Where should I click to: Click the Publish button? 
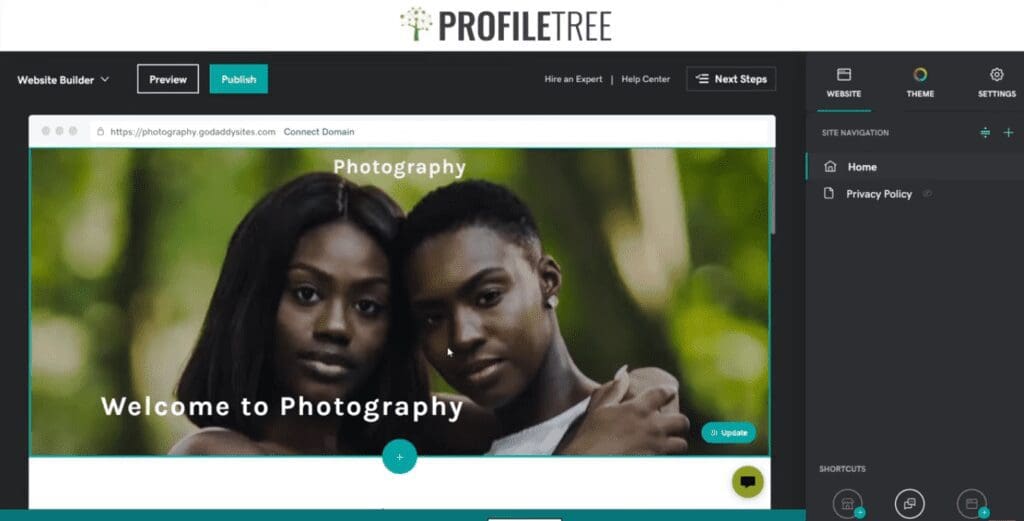pos(238,79)
